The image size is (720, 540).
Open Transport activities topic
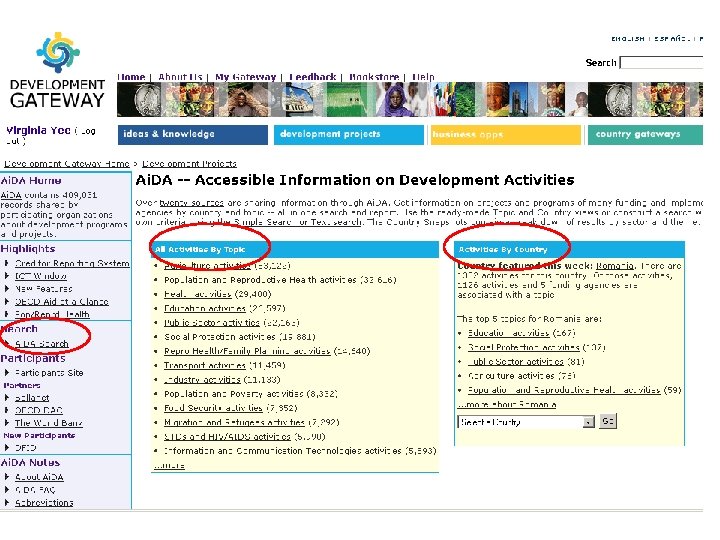click(x=205, y=365)
